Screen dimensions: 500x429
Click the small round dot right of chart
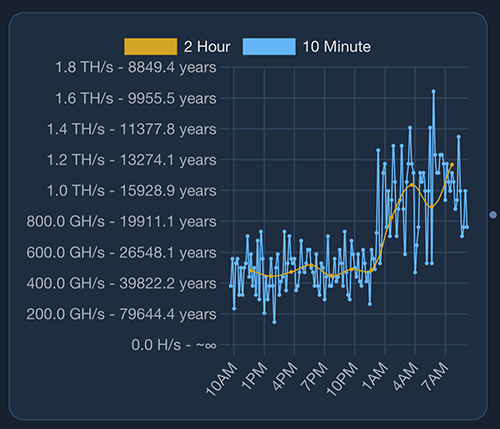point(493,215)
